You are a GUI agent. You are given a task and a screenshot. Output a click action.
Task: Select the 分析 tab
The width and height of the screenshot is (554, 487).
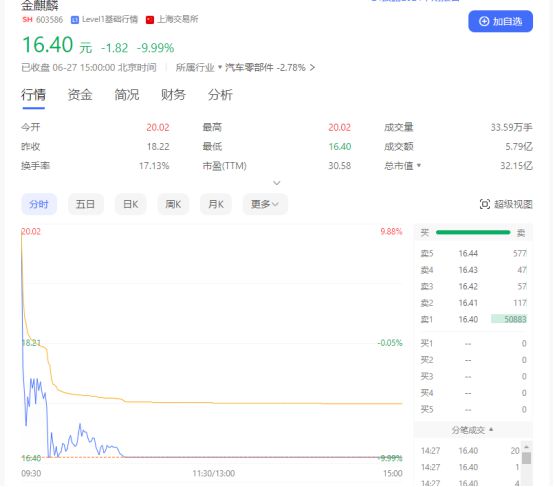pos(220,95)
